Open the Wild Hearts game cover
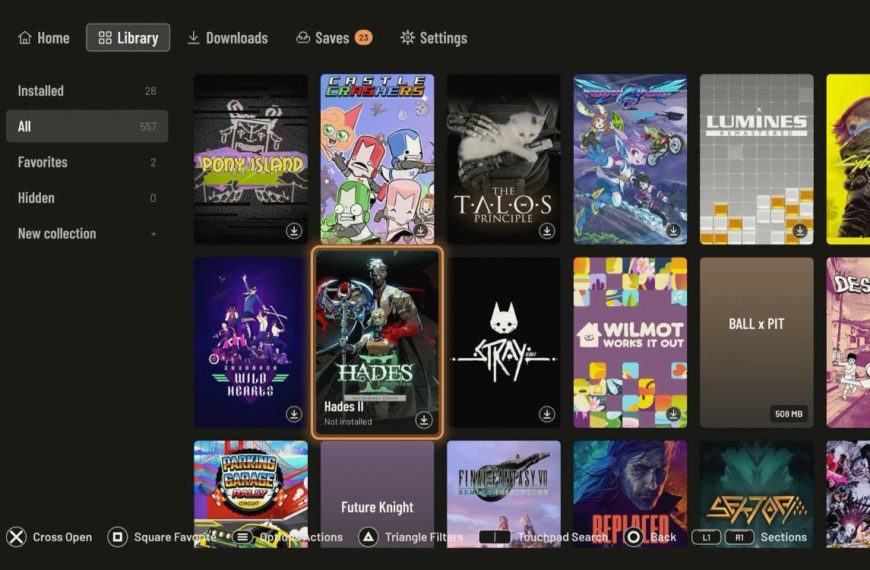The height and width of the screenshot is (570, 870). [251, 342]
